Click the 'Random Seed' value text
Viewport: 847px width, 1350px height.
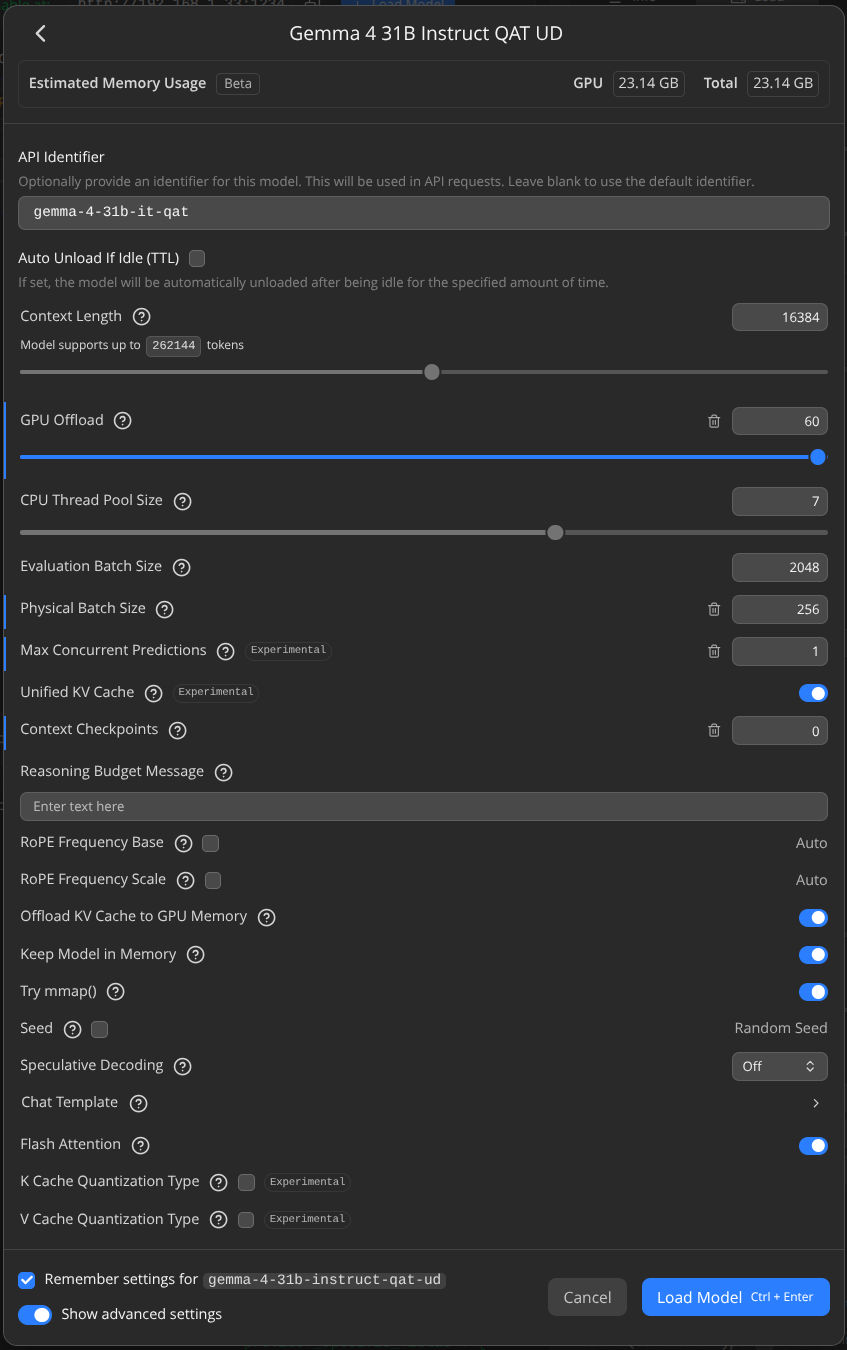click(x=781, y=1029)
